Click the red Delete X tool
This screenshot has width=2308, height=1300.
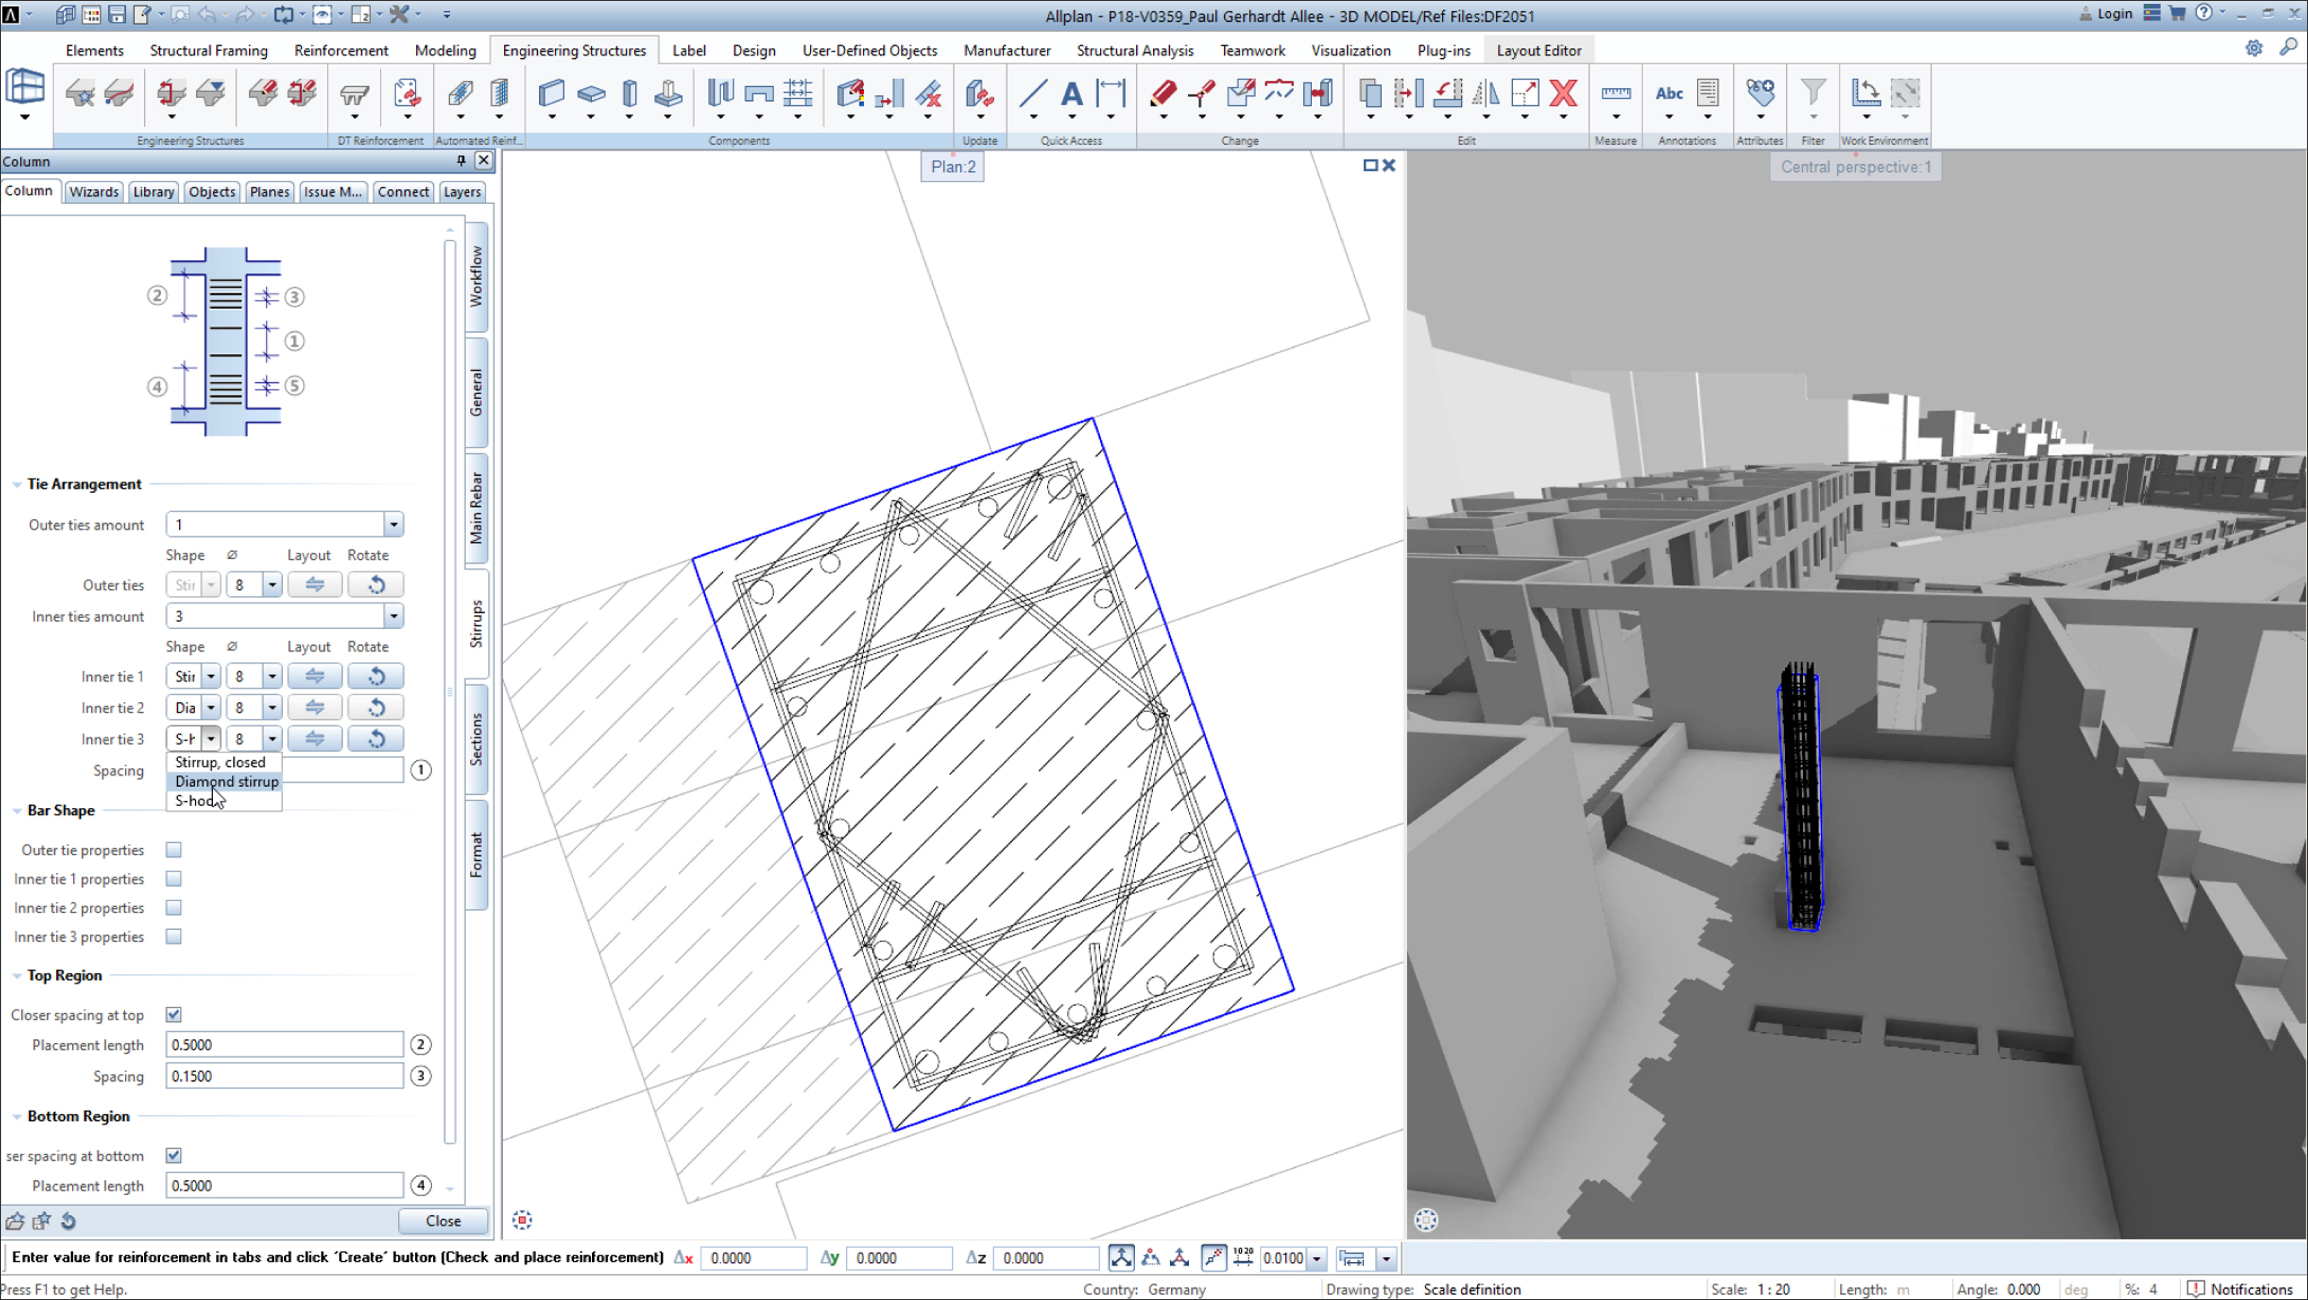[x=1563, y=94]
